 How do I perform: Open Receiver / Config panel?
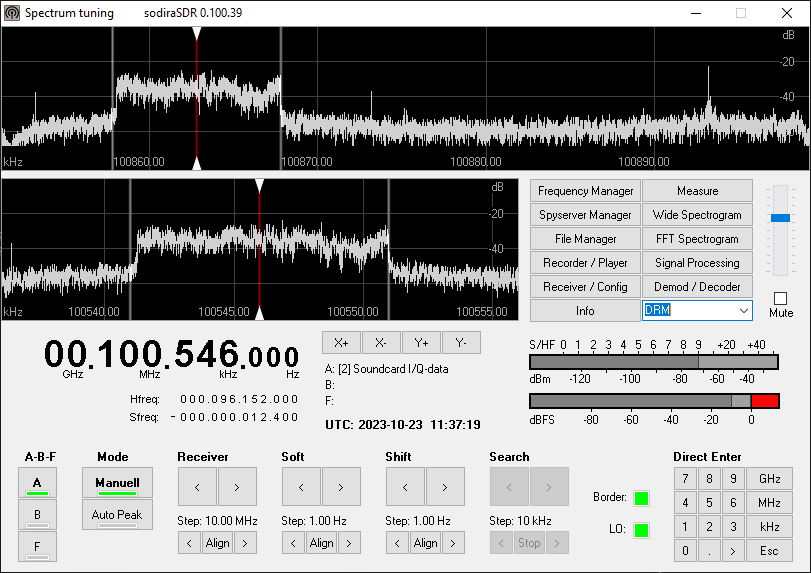coord(586,287)
